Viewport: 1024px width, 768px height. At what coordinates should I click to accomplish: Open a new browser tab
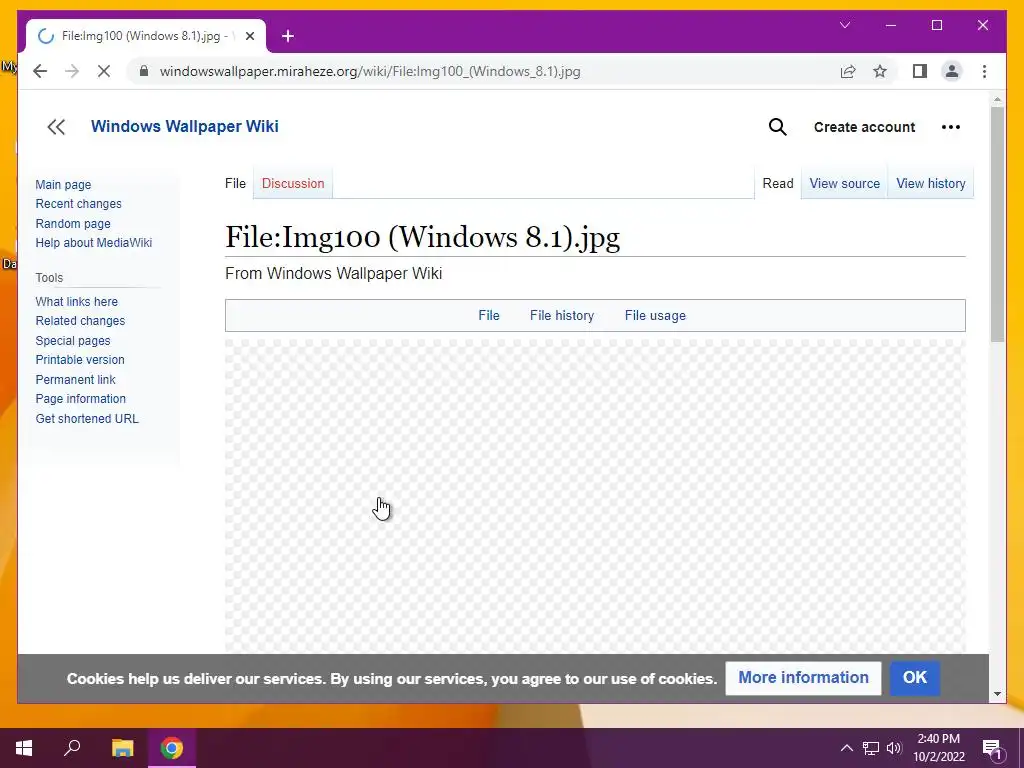coord(288,36)
